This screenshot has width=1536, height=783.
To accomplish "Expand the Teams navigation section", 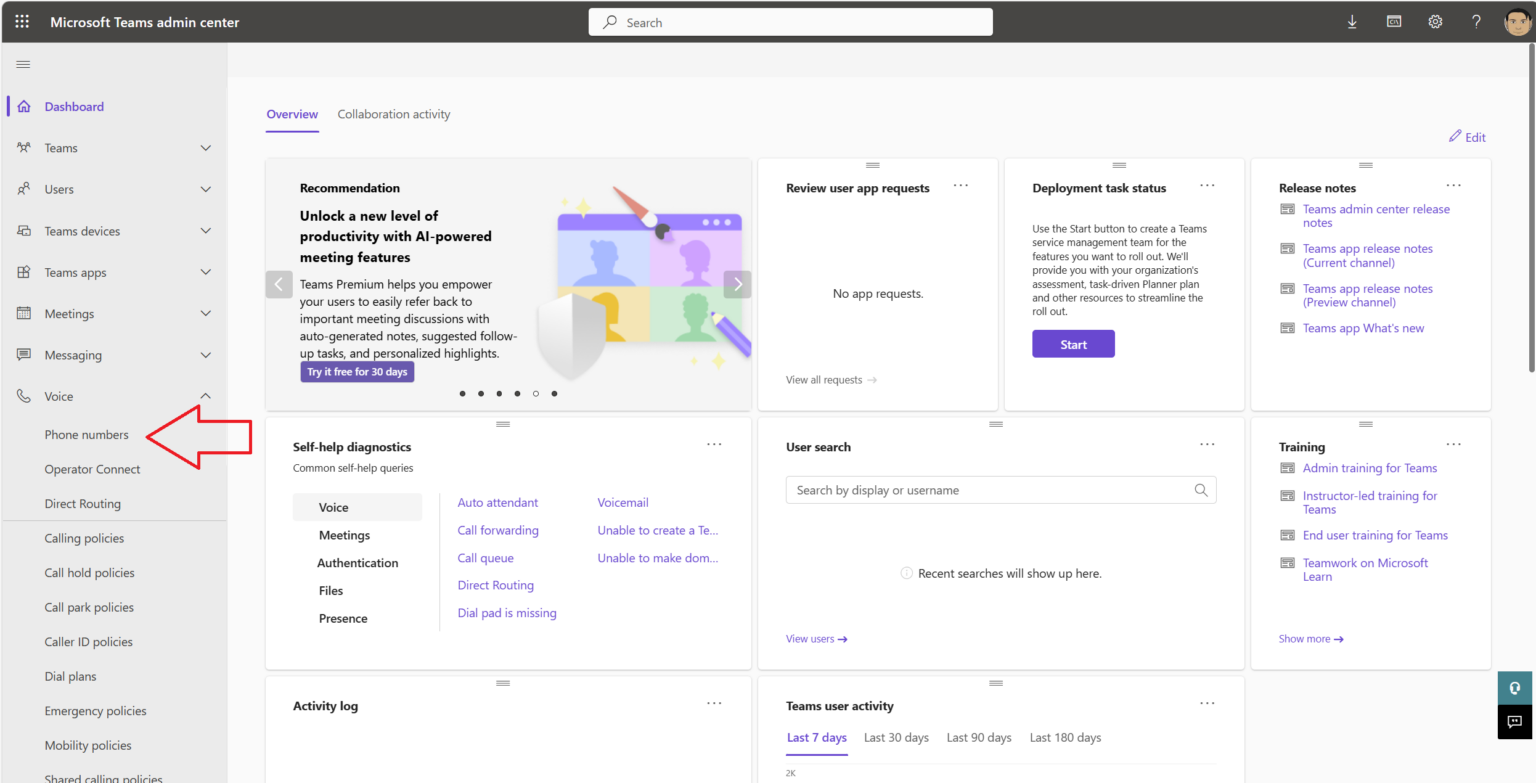I will (x=205, y=148).
